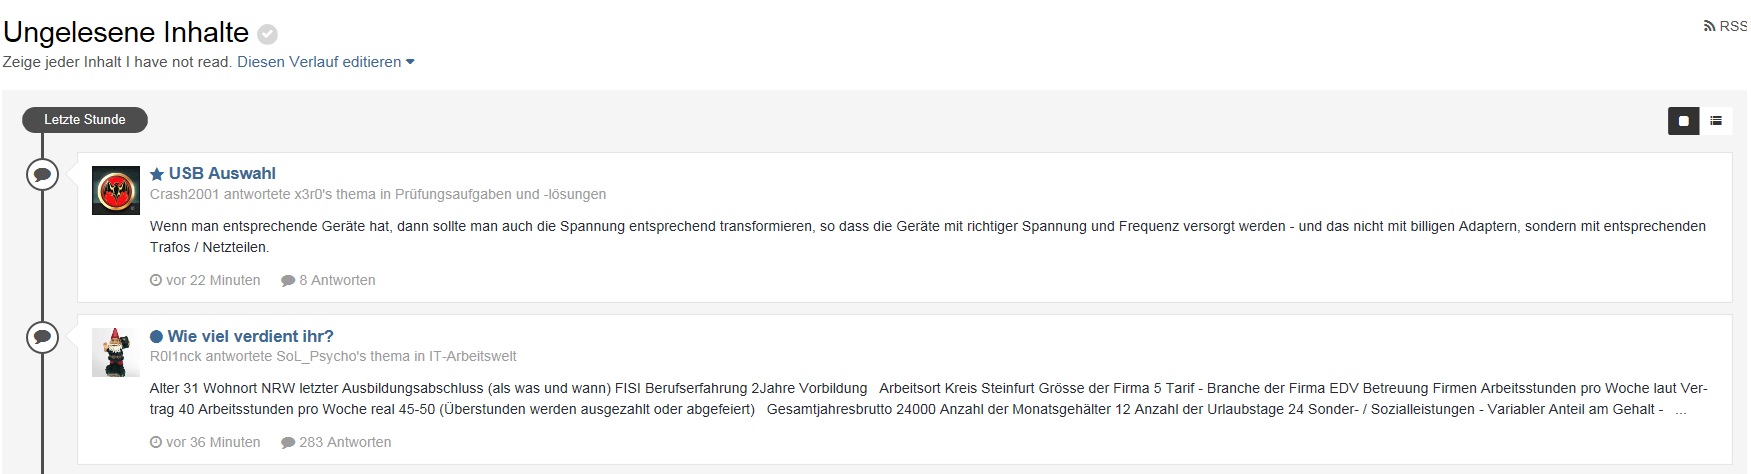
Task: Click the timeline speech bubble for Wie viel verdient ihr?
Action: pyautogui.click(x=42, y=336)
